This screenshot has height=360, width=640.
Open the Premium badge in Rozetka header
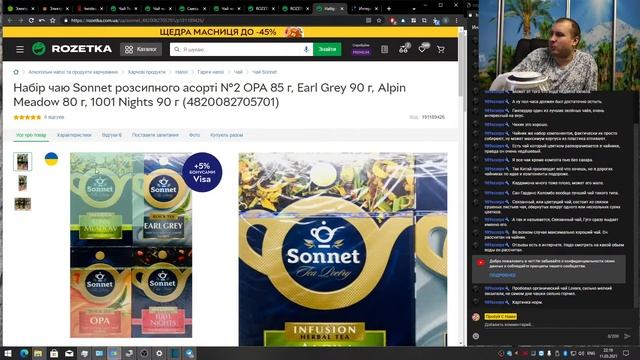361,52
